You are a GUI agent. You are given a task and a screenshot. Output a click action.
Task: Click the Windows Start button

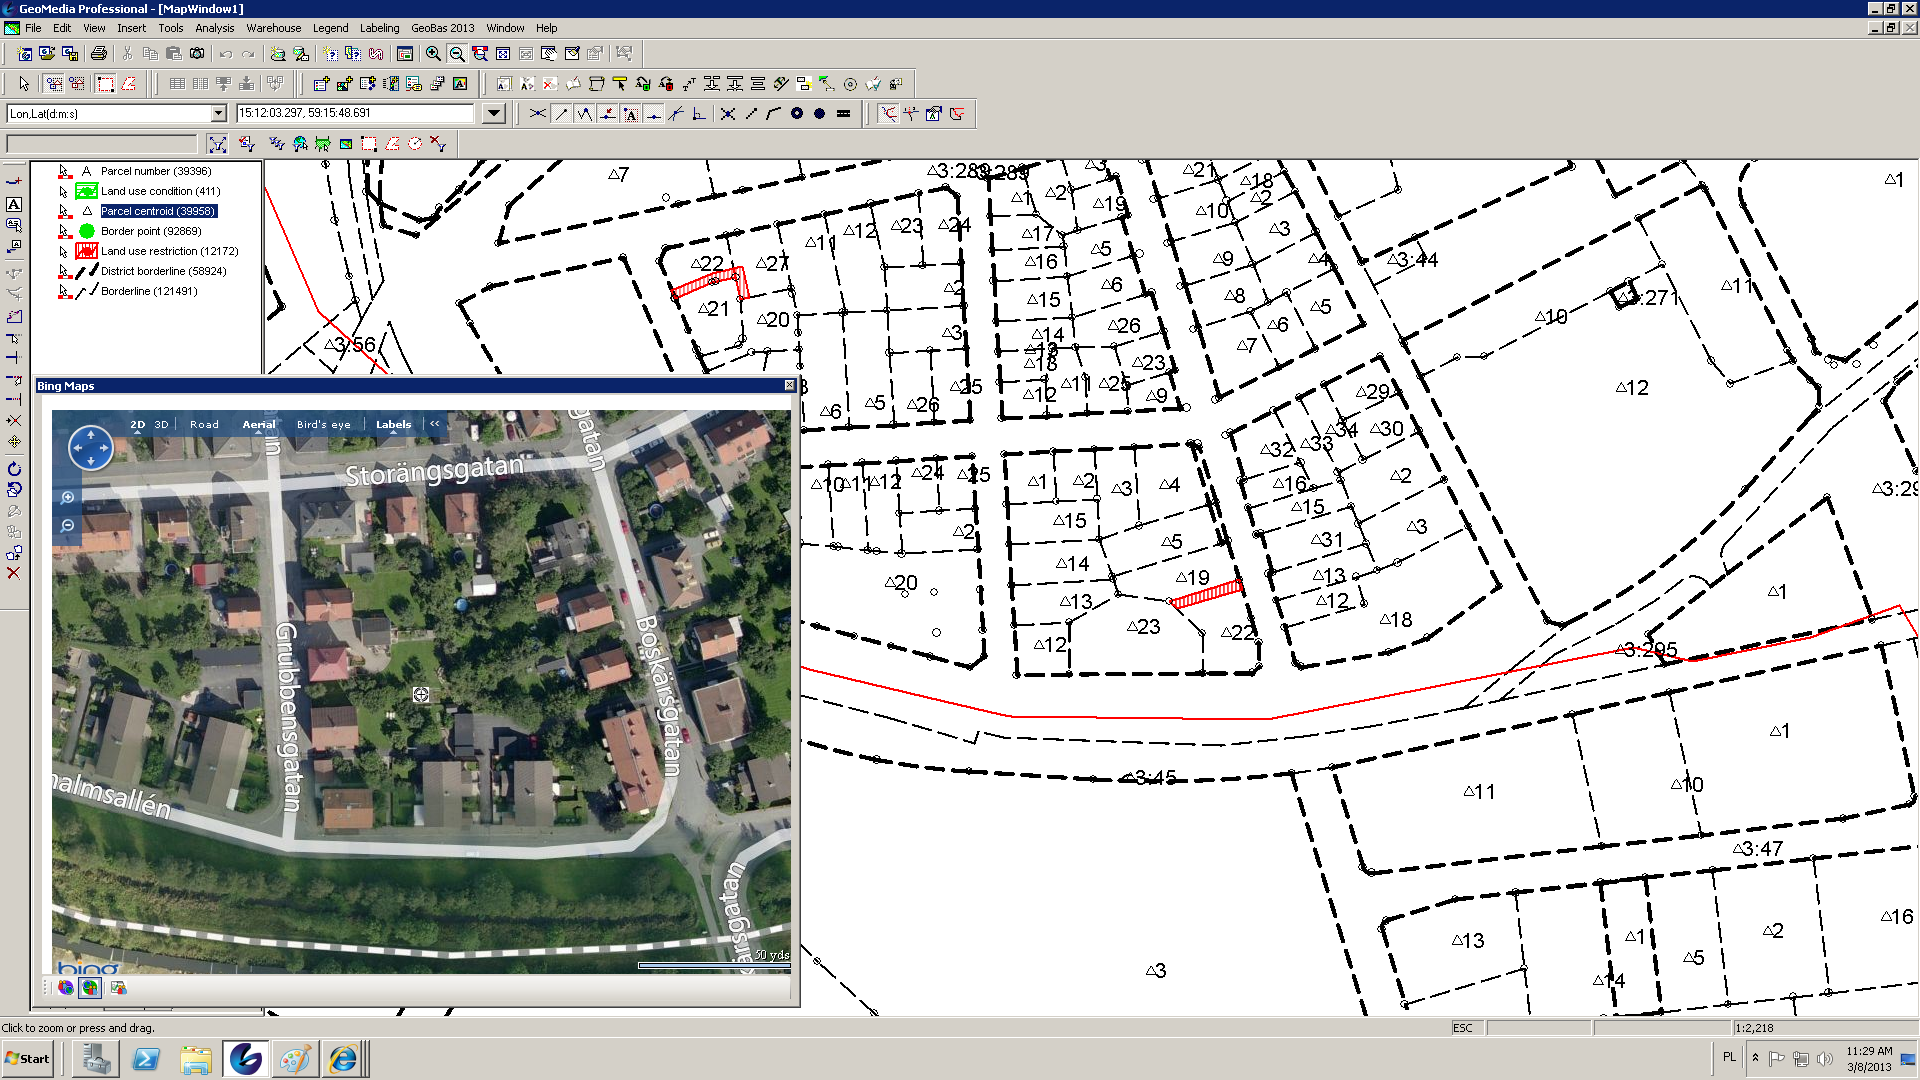28,1059
